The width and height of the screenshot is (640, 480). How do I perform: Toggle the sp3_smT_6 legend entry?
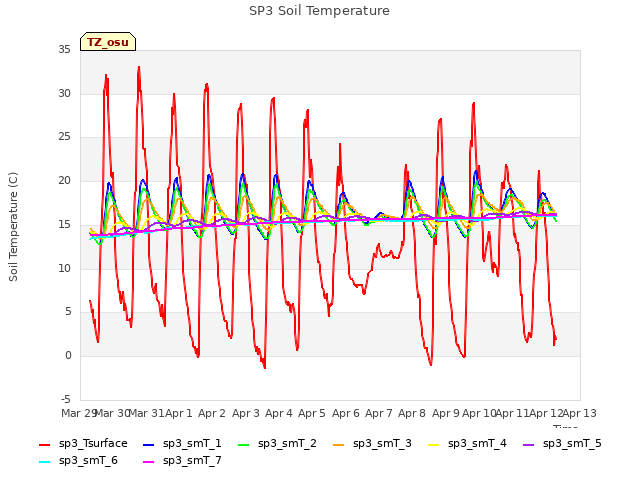pyautogui.click(x=78, y=461)
